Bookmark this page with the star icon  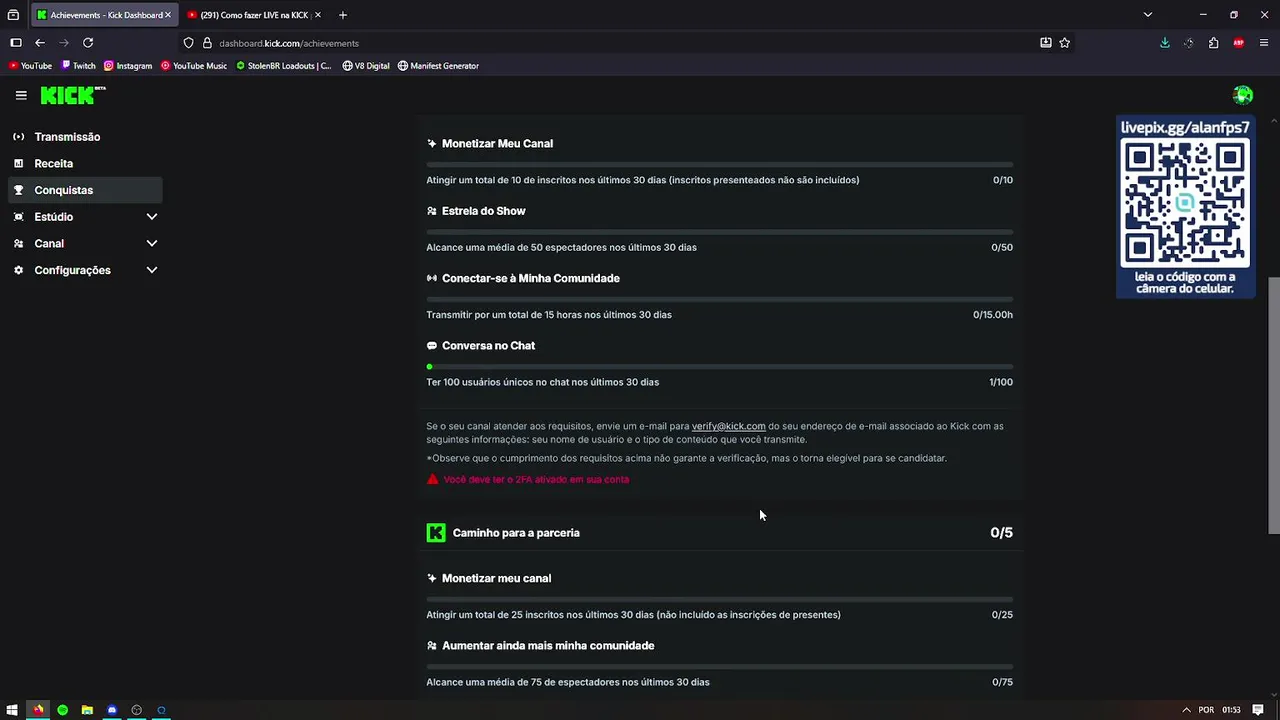point(1065,43)
